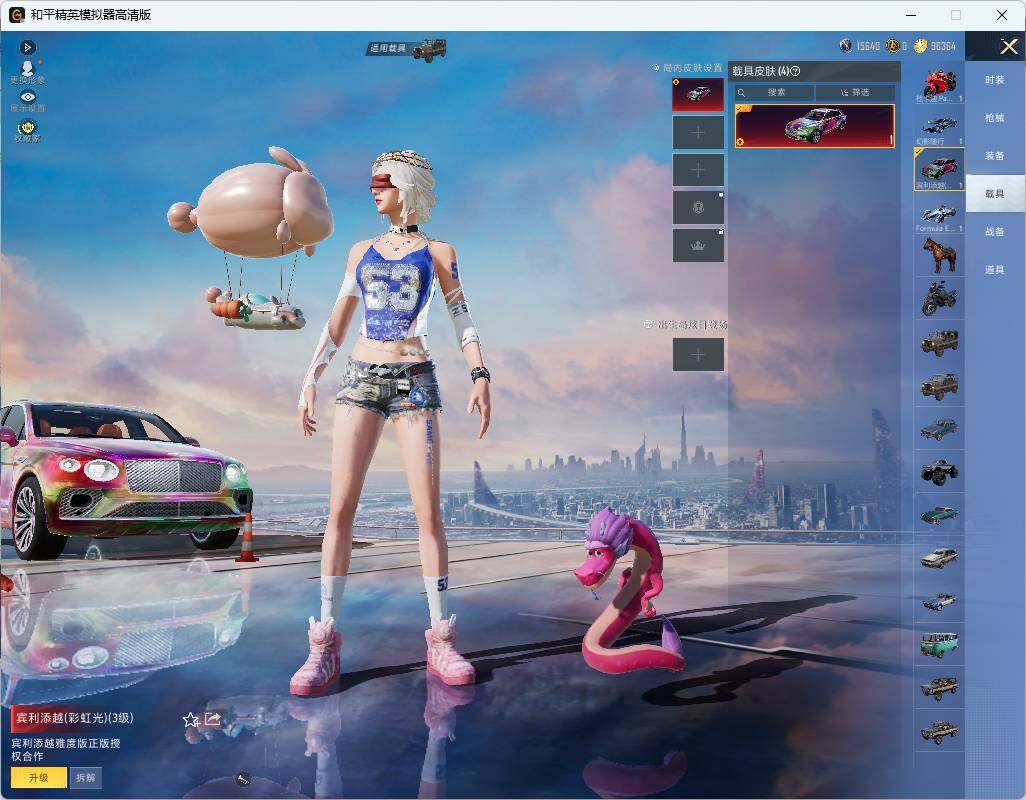Select the 幻影随行 vehicle icon
This screenshot has height=800, width=1026.
(939, 126)
